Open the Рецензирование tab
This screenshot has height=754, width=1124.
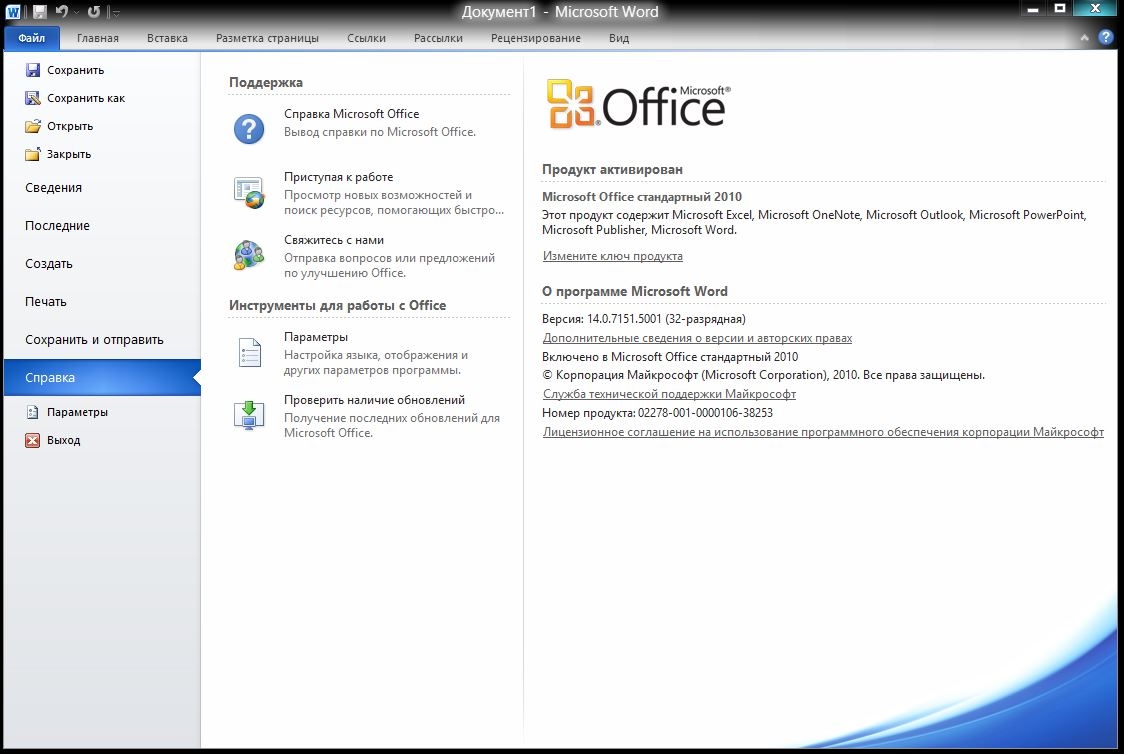coord(535,38)
